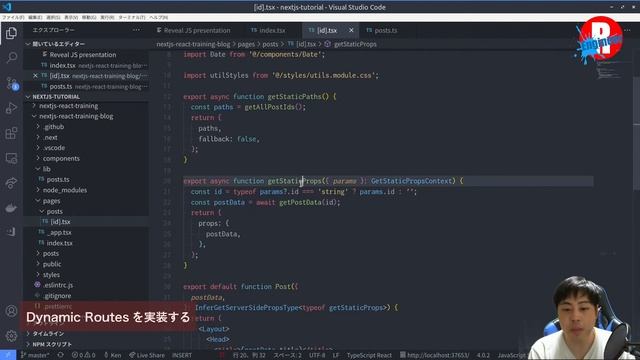Change TypeScript React language mode
The height and width of the screenshot is (360, 640).
click(x=369, y=355)
